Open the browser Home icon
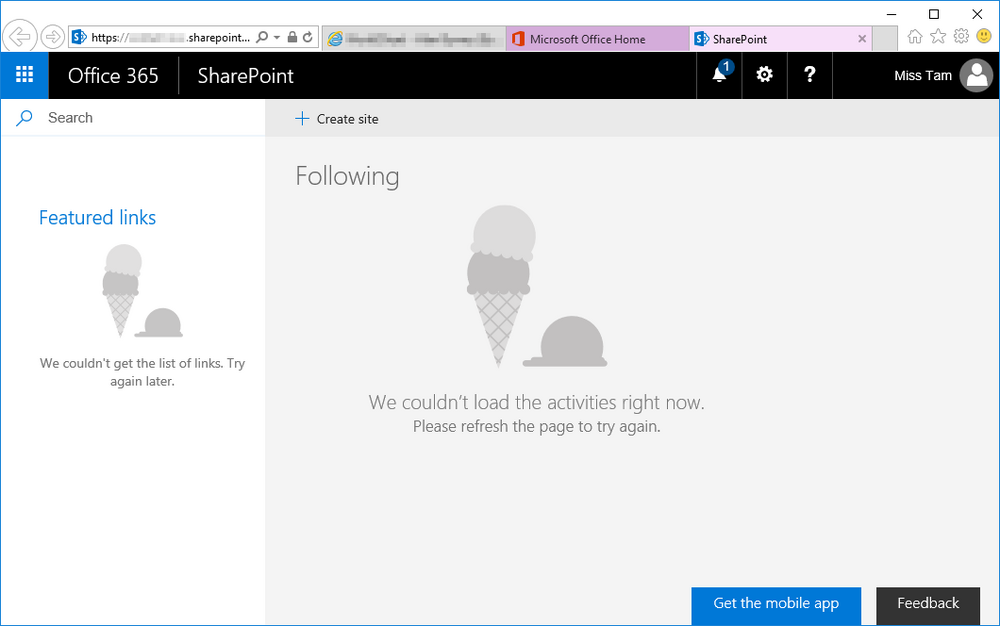The height and width of the screenshot is (626, 1000). point(915,36)
